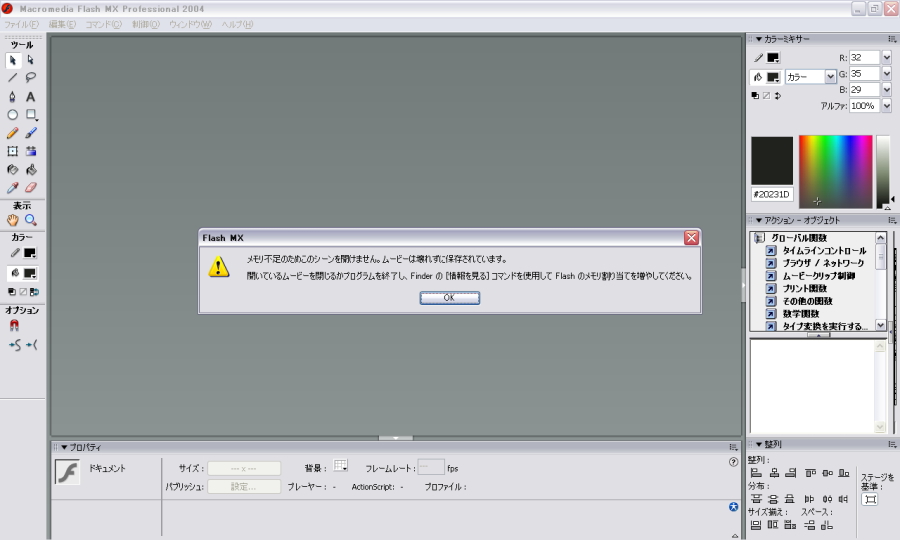Click the Smooth option icon in toolbox
Screen dimensions: 900x540
pyautogui.click(x=14, y=345)
